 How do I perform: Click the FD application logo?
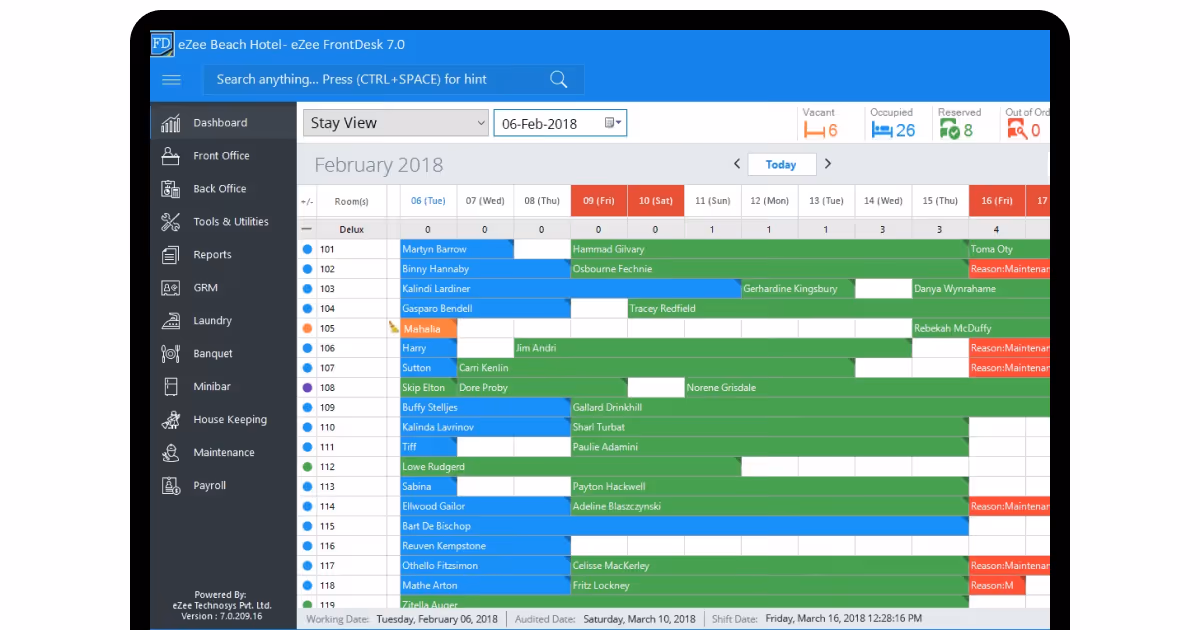click(162, 44)
